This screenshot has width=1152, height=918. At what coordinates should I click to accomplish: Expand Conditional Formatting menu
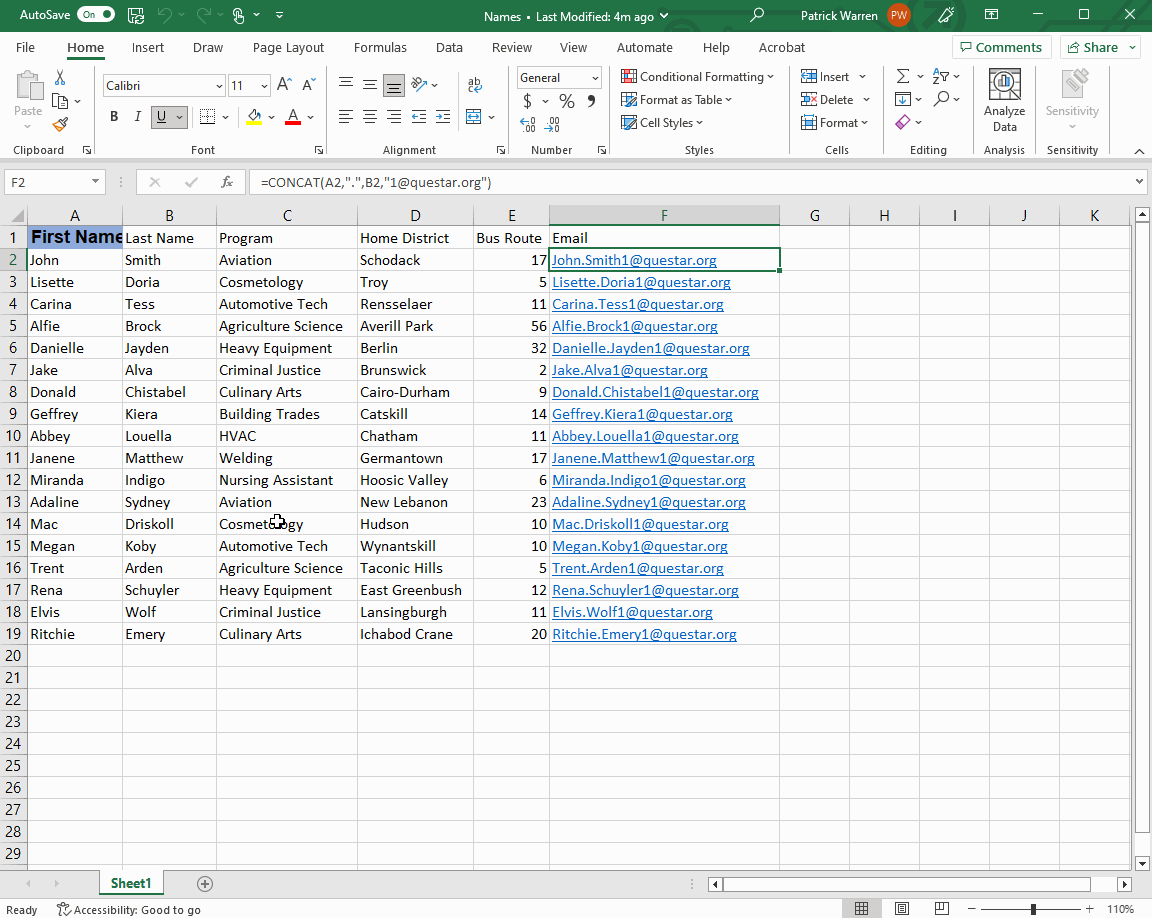[698, 77]
